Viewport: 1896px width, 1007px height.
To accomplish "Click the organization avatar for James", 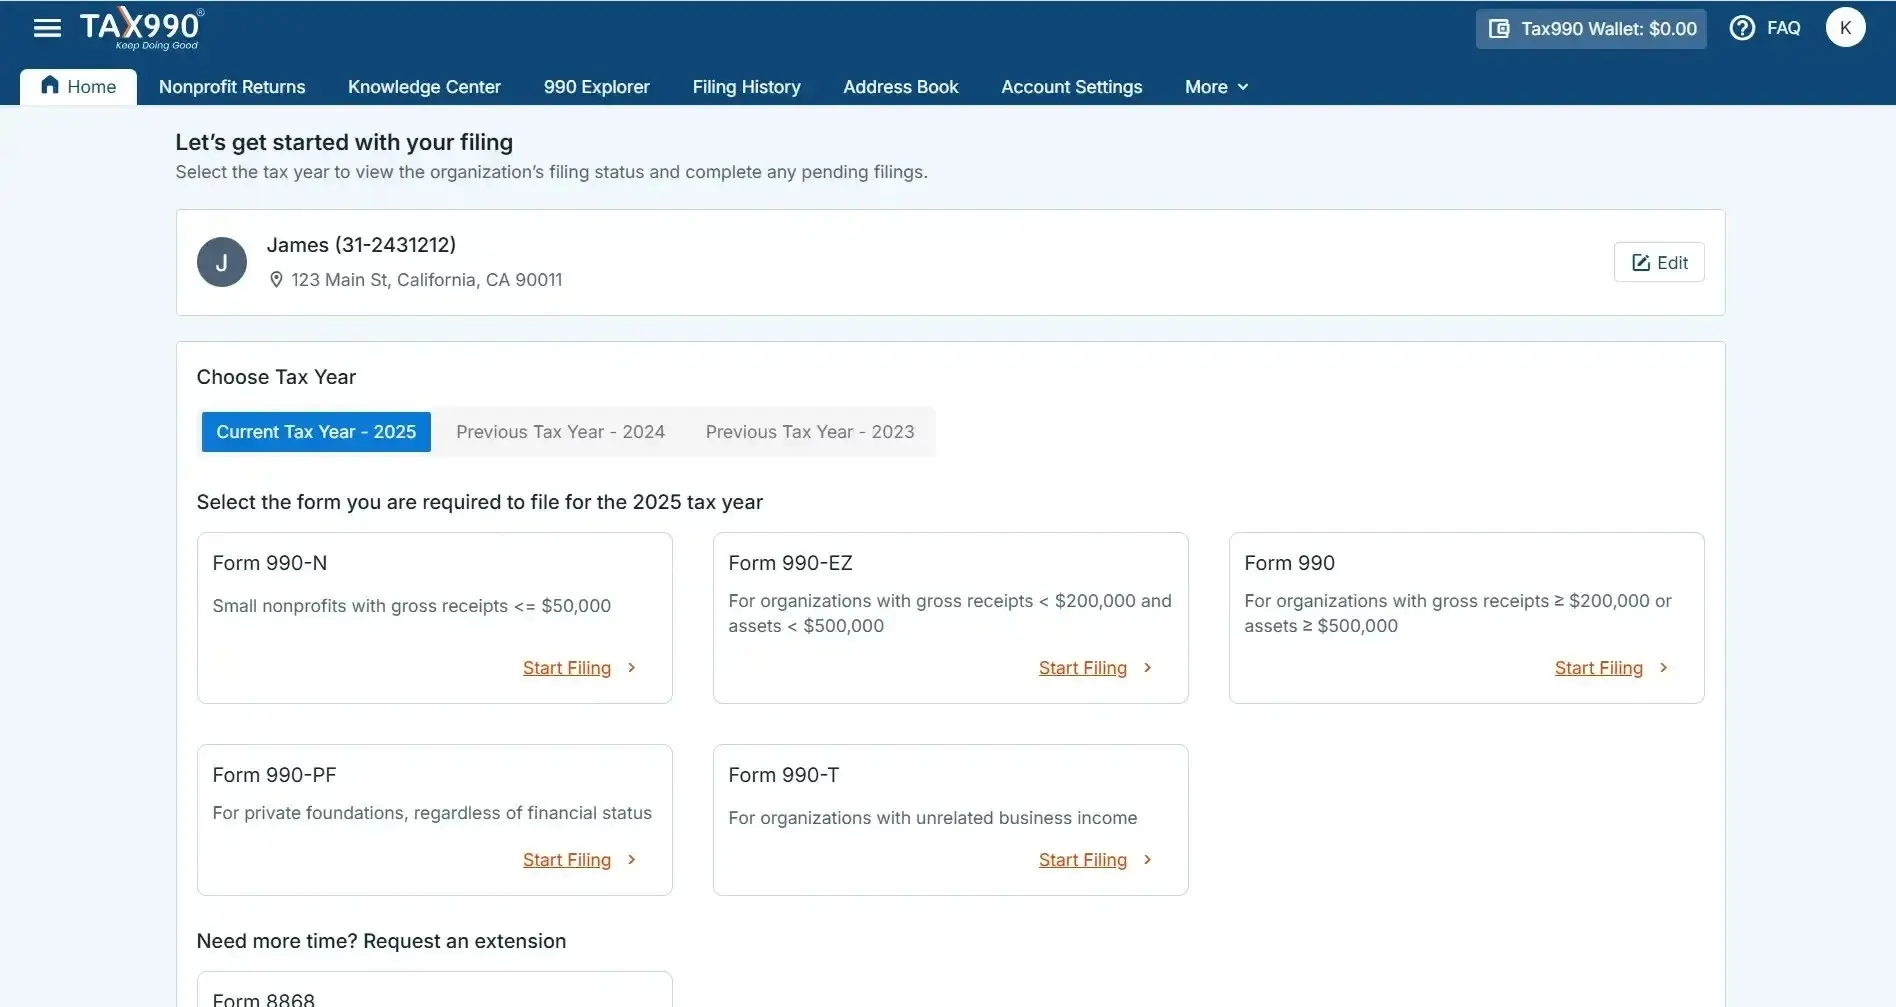I will [x=221, y=261].
